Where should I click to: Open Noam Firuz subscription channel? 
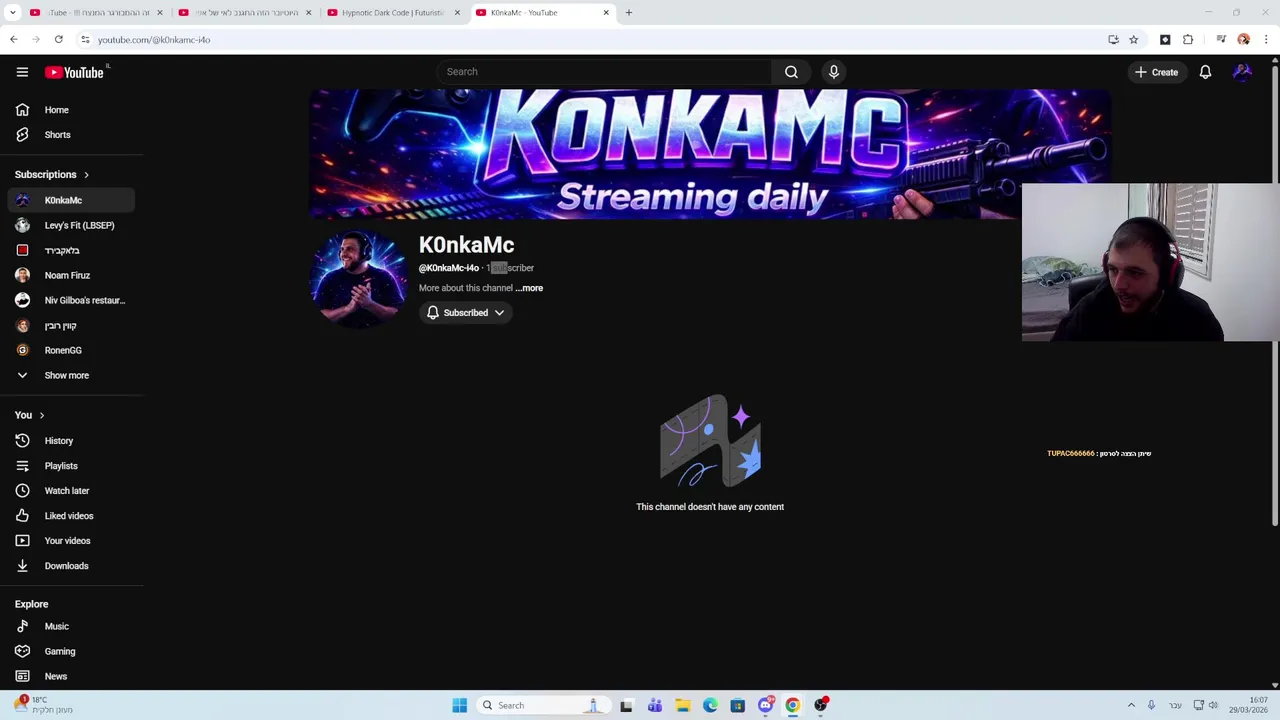click(71, 275)
